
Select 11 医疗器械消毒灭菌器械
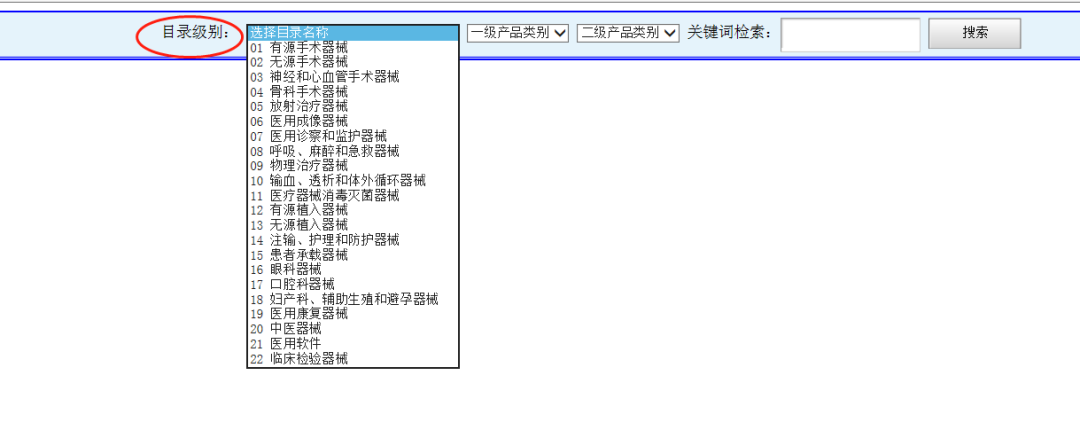pyautogui.click(x=353, y=196)
